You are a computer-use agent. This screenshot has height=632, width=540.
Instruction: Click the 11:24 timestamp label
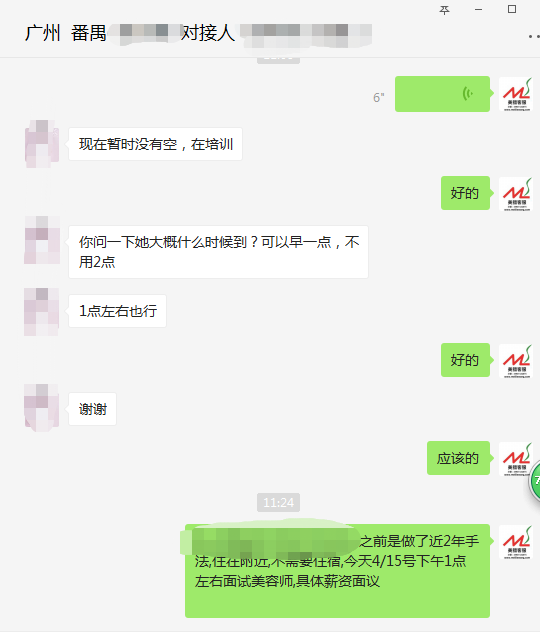(278, 502)
